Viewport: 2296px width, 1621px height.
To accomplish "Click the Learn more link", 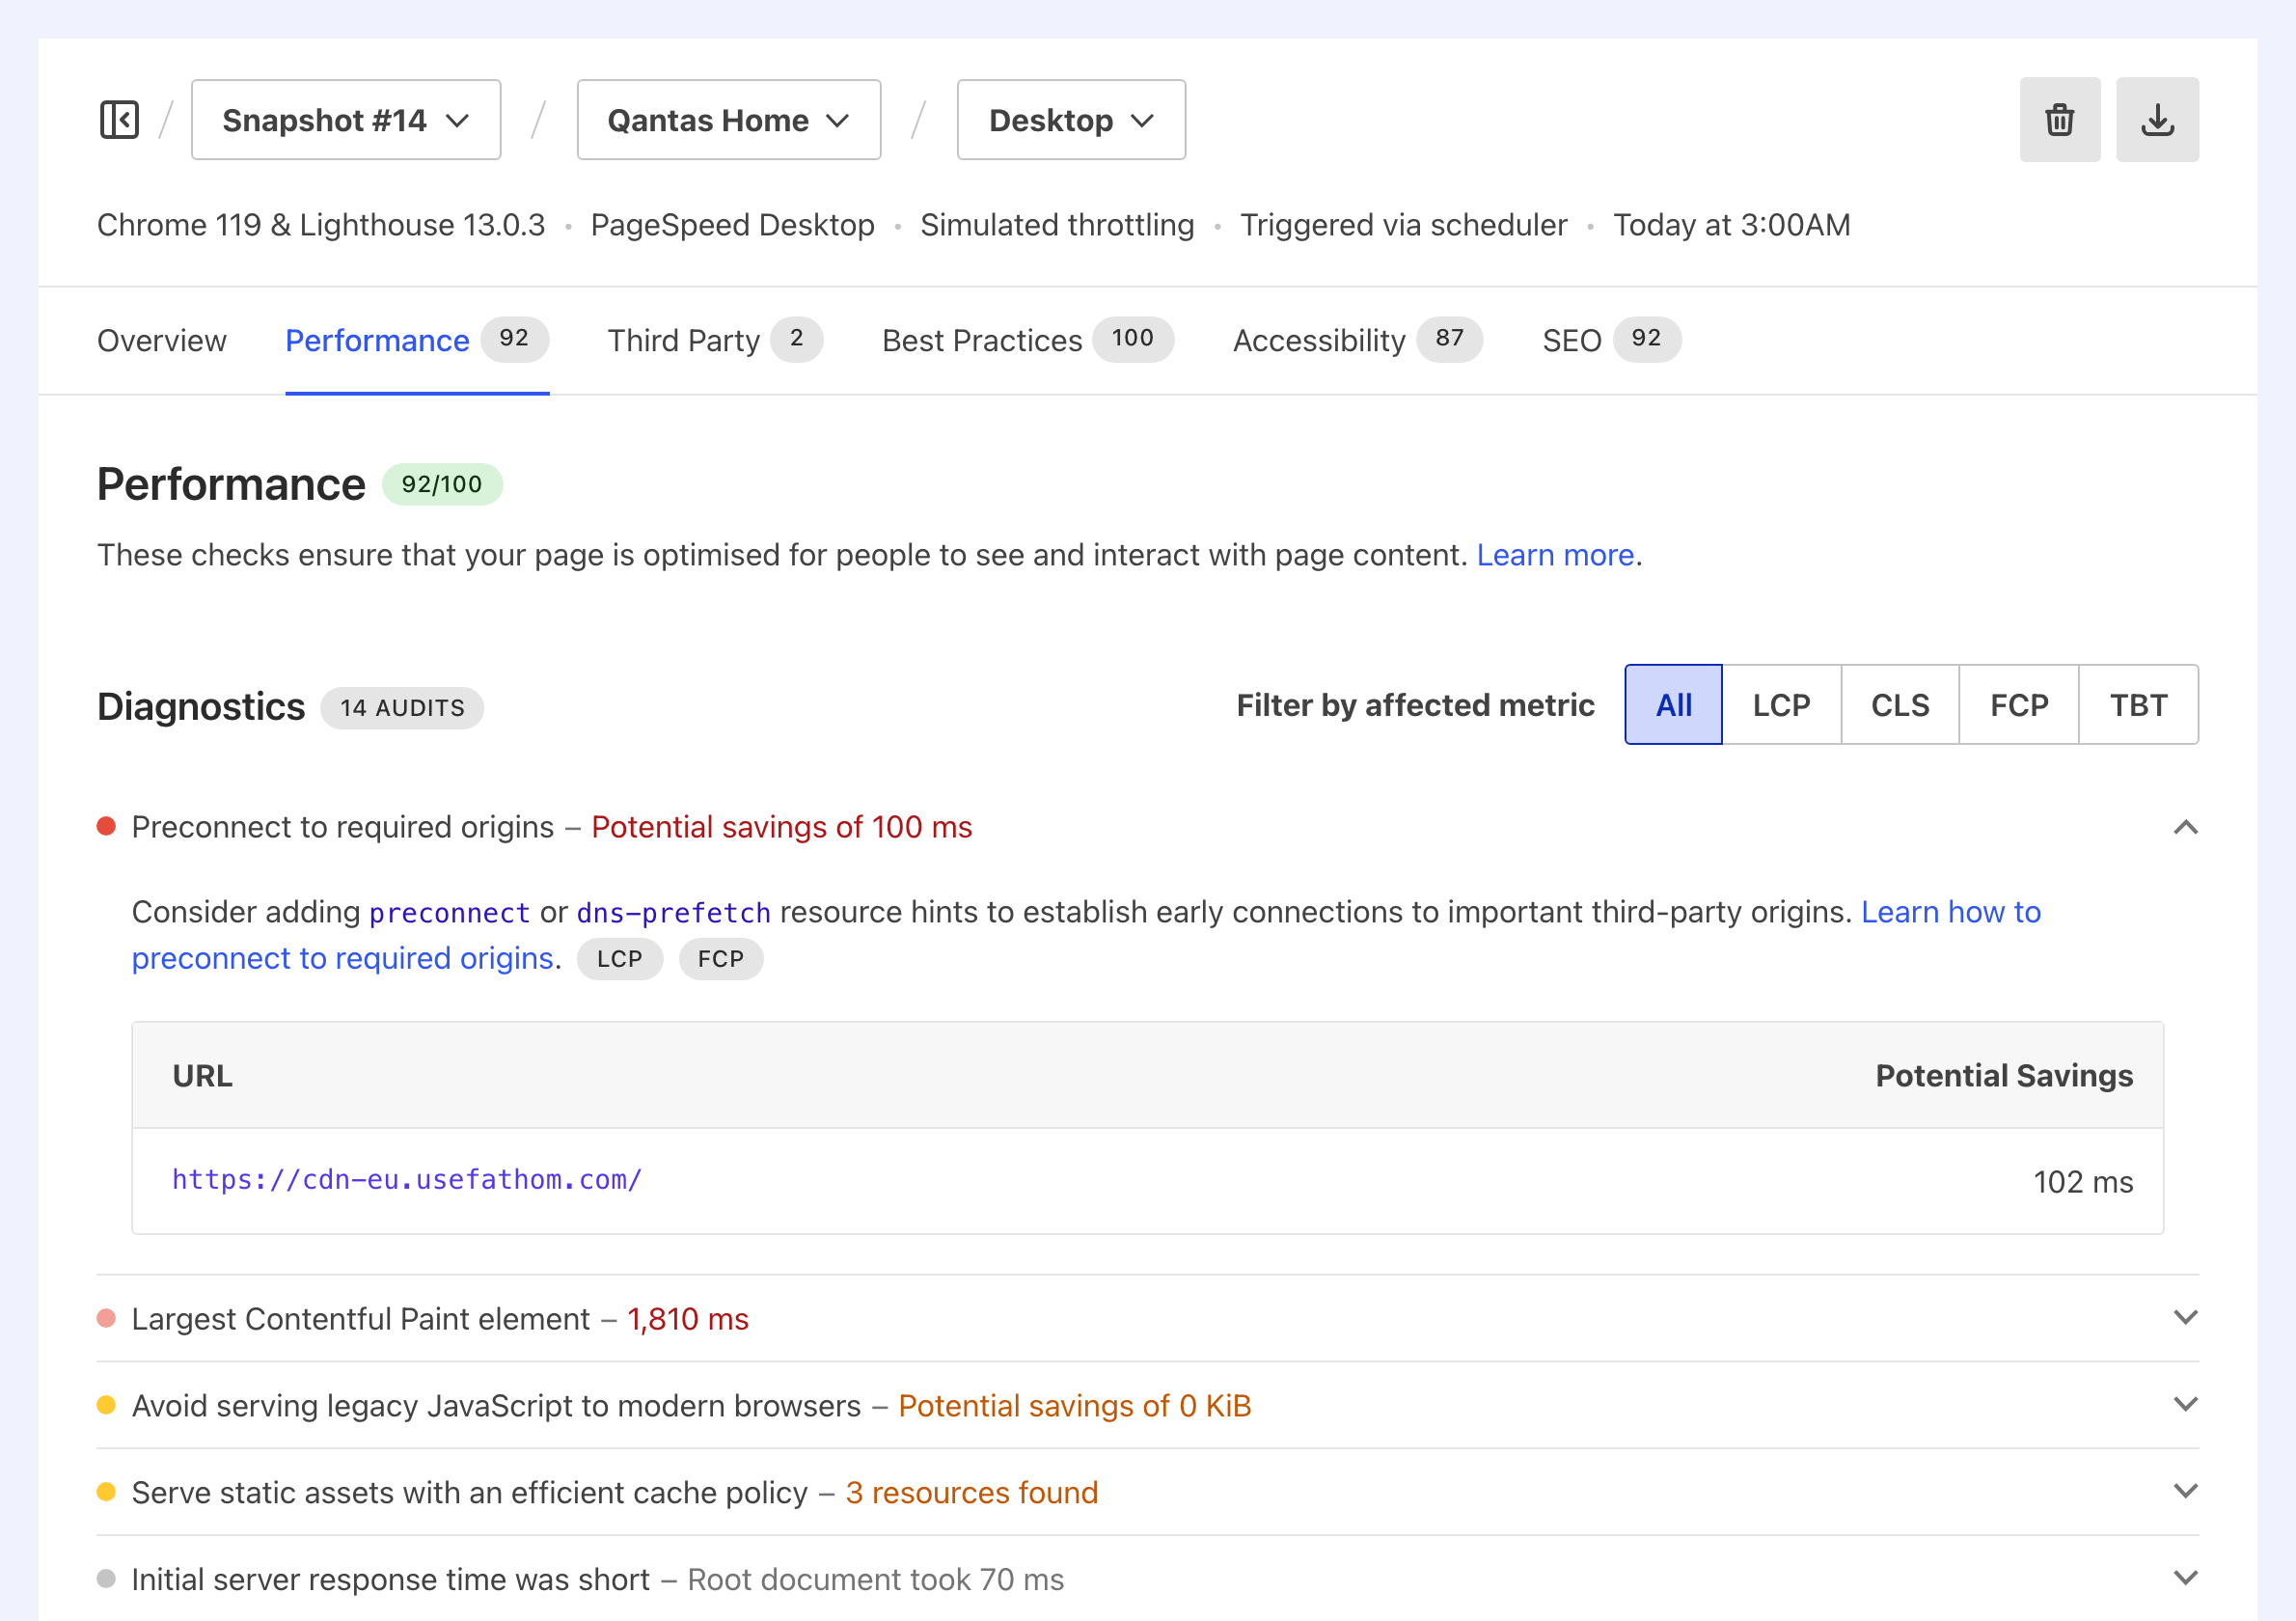I will [x=1555, y=555].
